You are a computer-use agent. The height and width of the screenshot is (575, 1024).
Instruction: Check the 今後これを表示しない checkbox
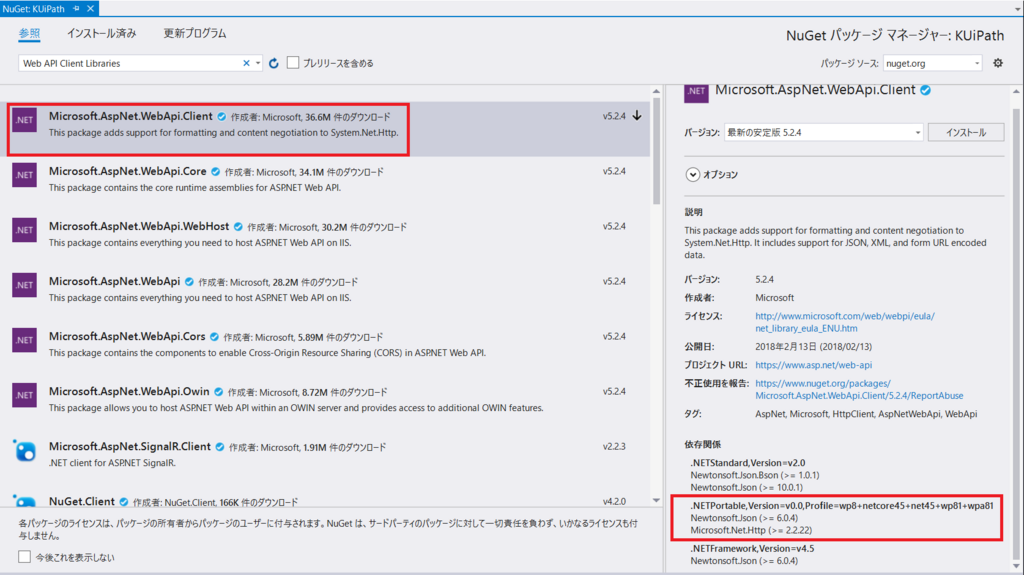(x=24, y=557)
